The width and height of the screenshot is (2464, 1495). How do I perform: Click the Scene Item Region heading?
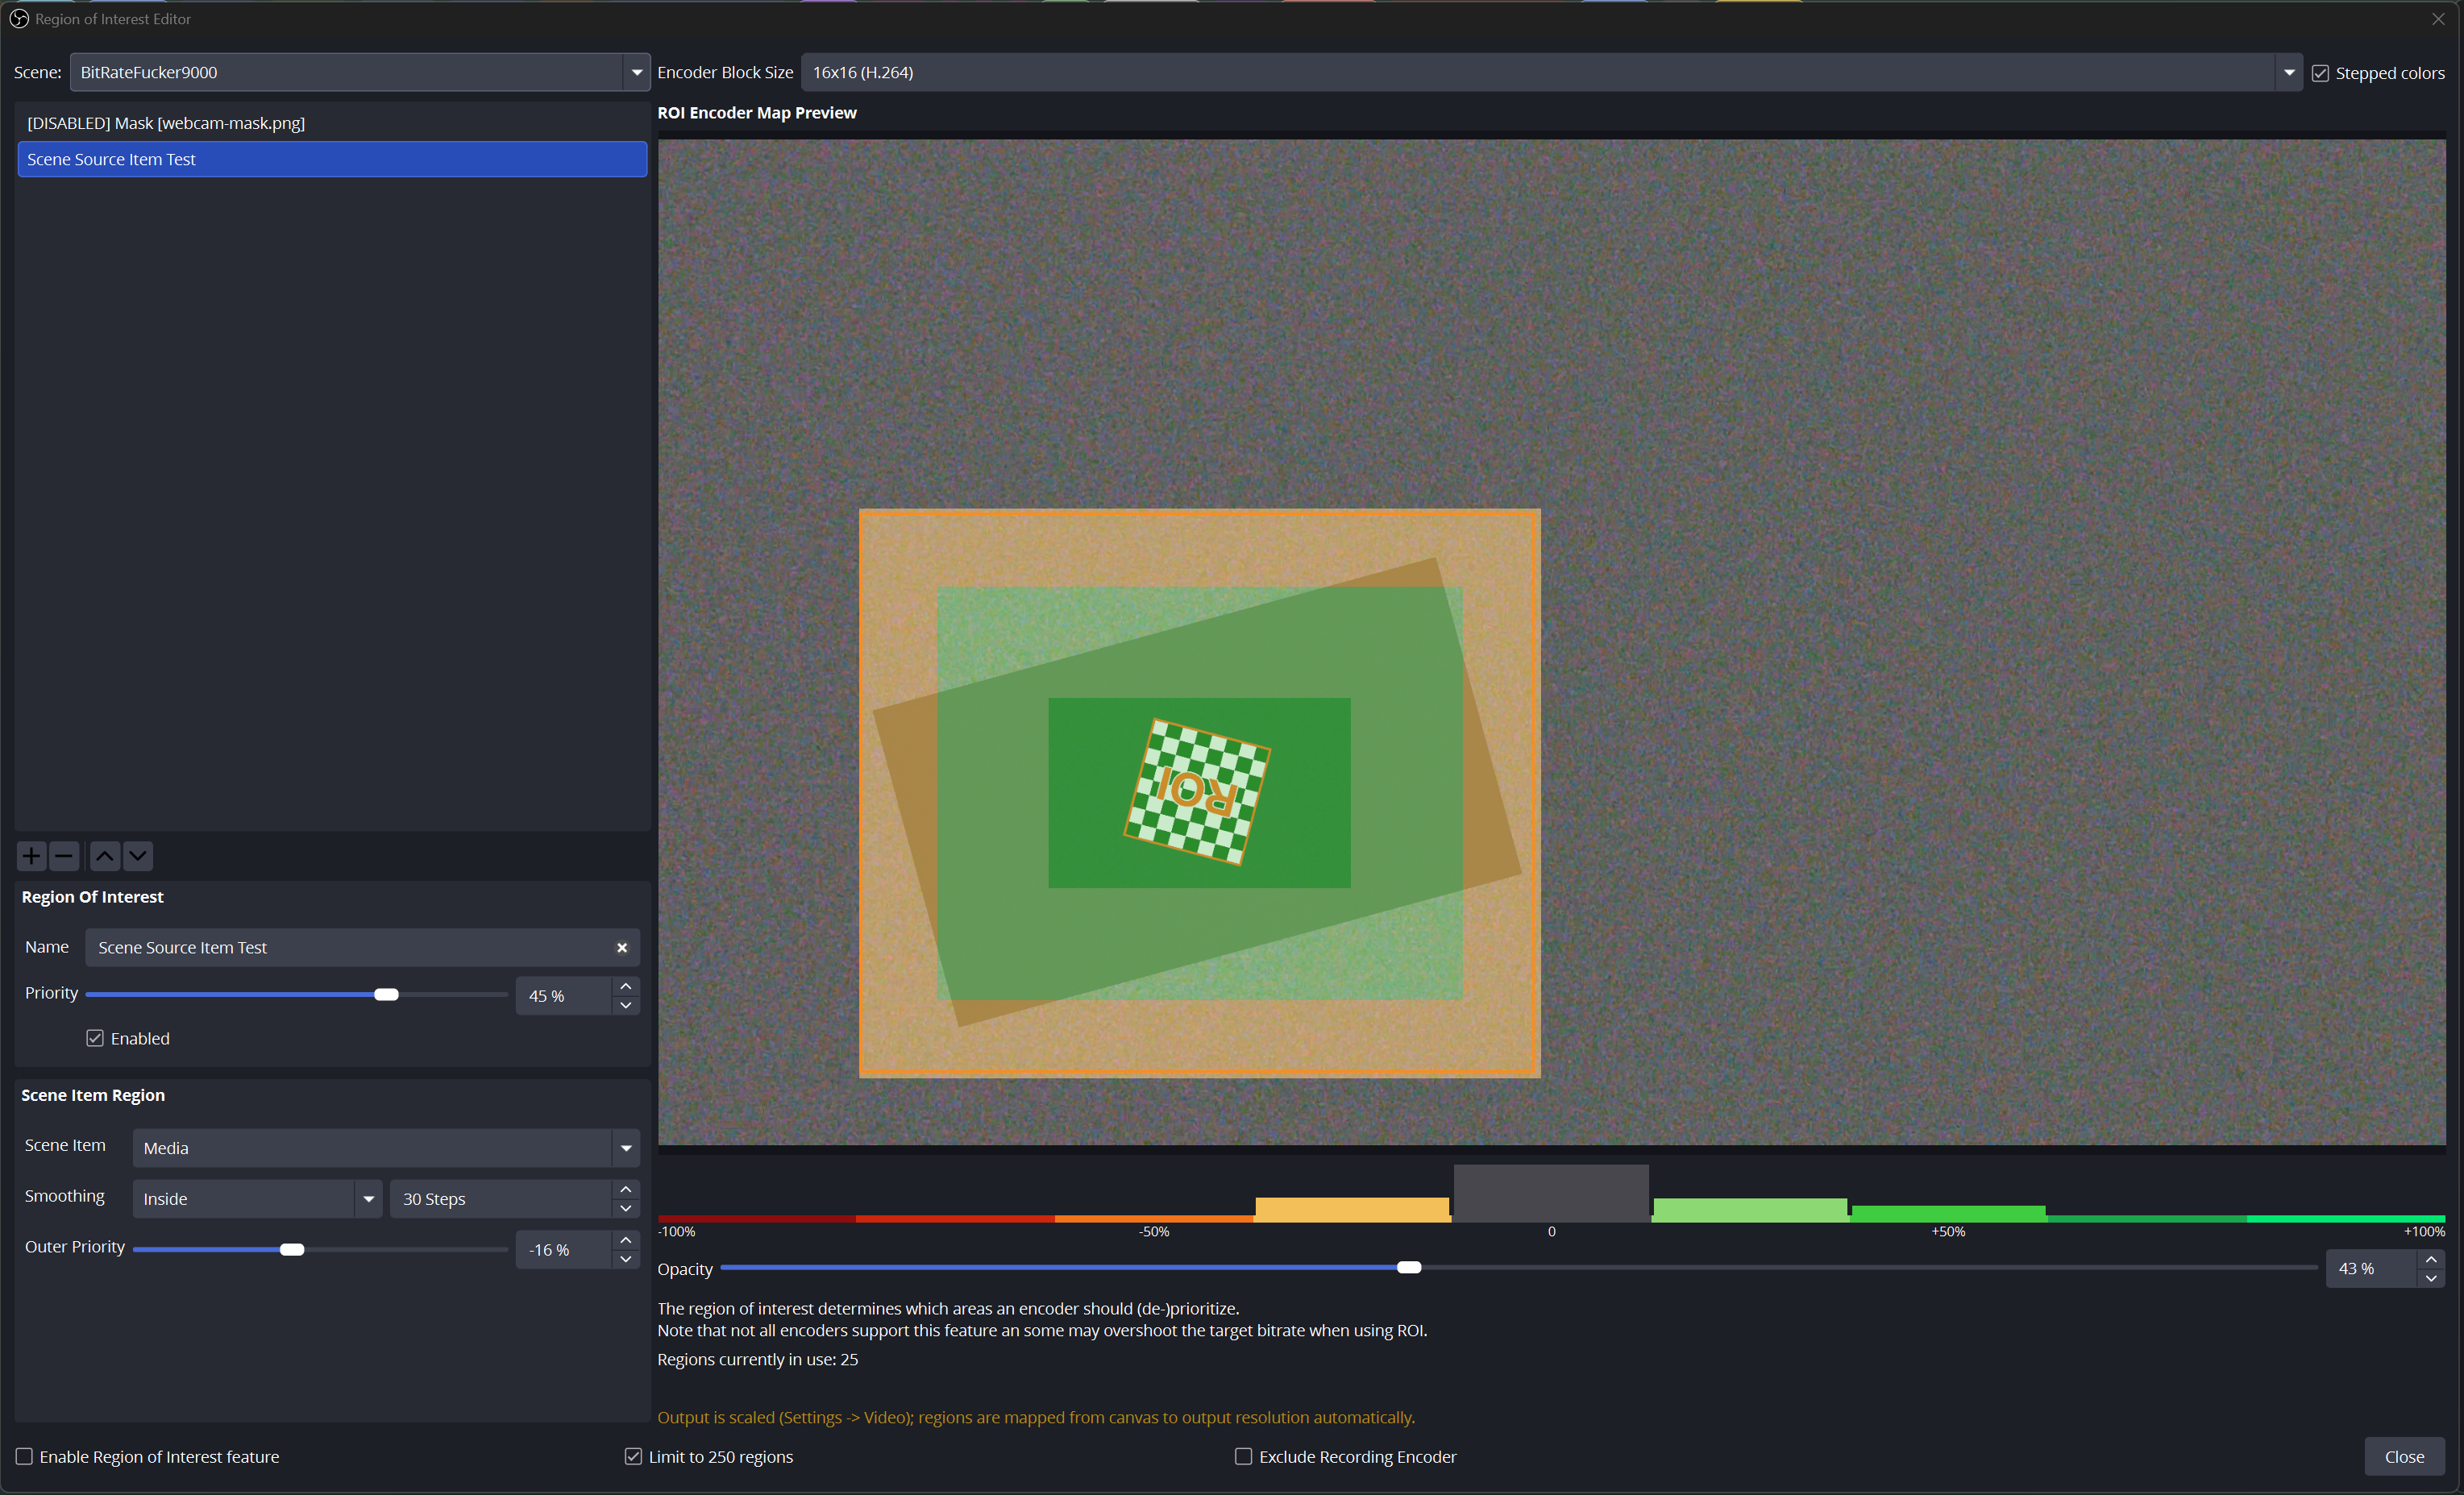(x=93, y=1095)
